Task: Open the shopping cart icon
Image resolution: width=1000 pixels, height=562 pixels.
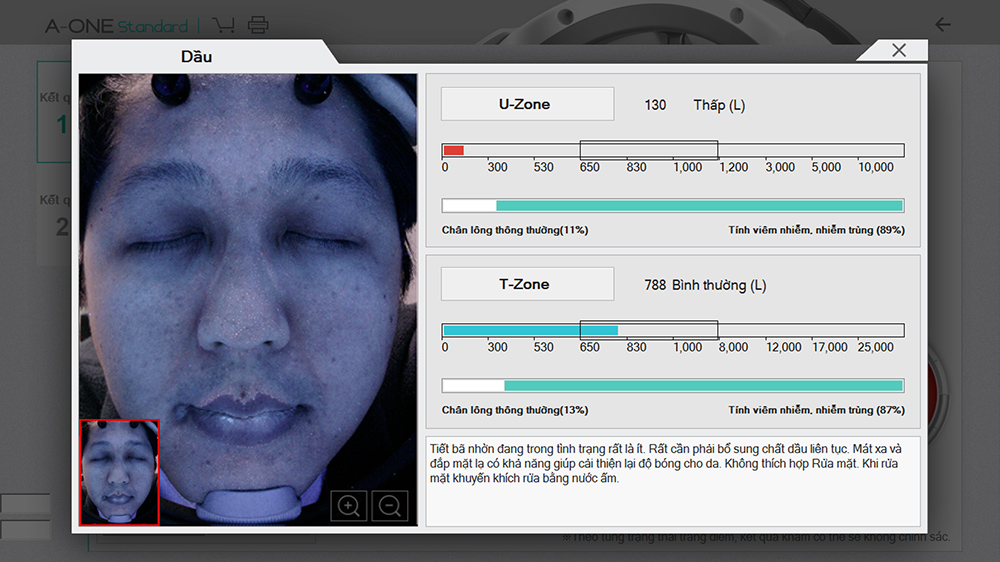Action: (224, 25)
